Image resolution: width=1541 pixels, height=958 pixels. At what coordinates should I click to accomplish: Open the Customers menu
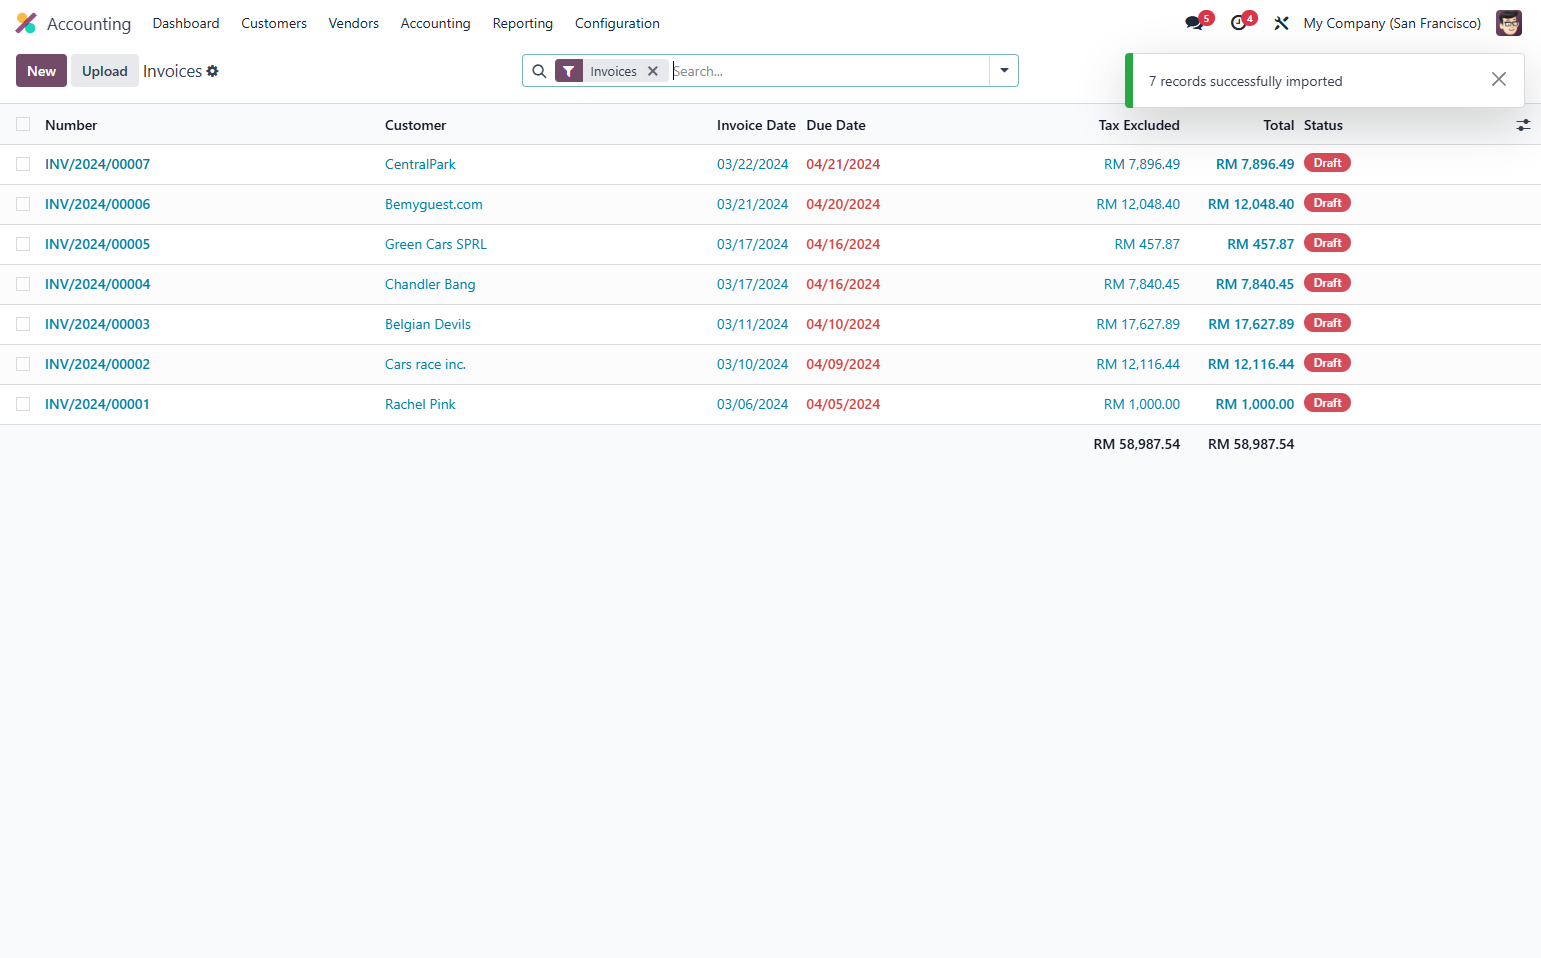point(274,23)
